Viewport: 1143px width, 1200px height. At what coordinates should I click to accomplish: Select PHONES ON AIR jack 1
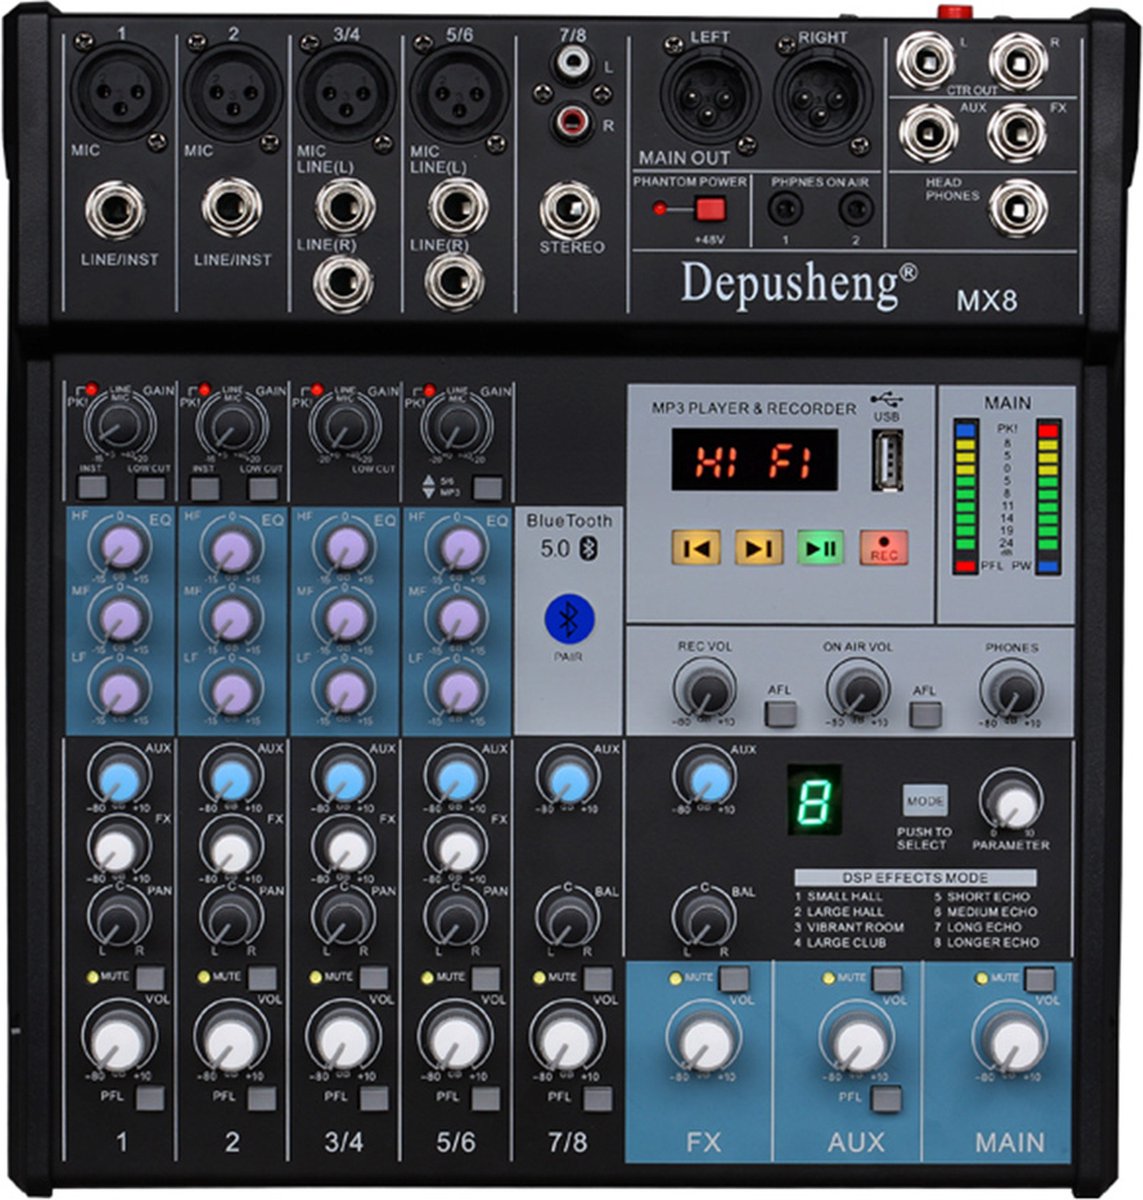(787, 209)
